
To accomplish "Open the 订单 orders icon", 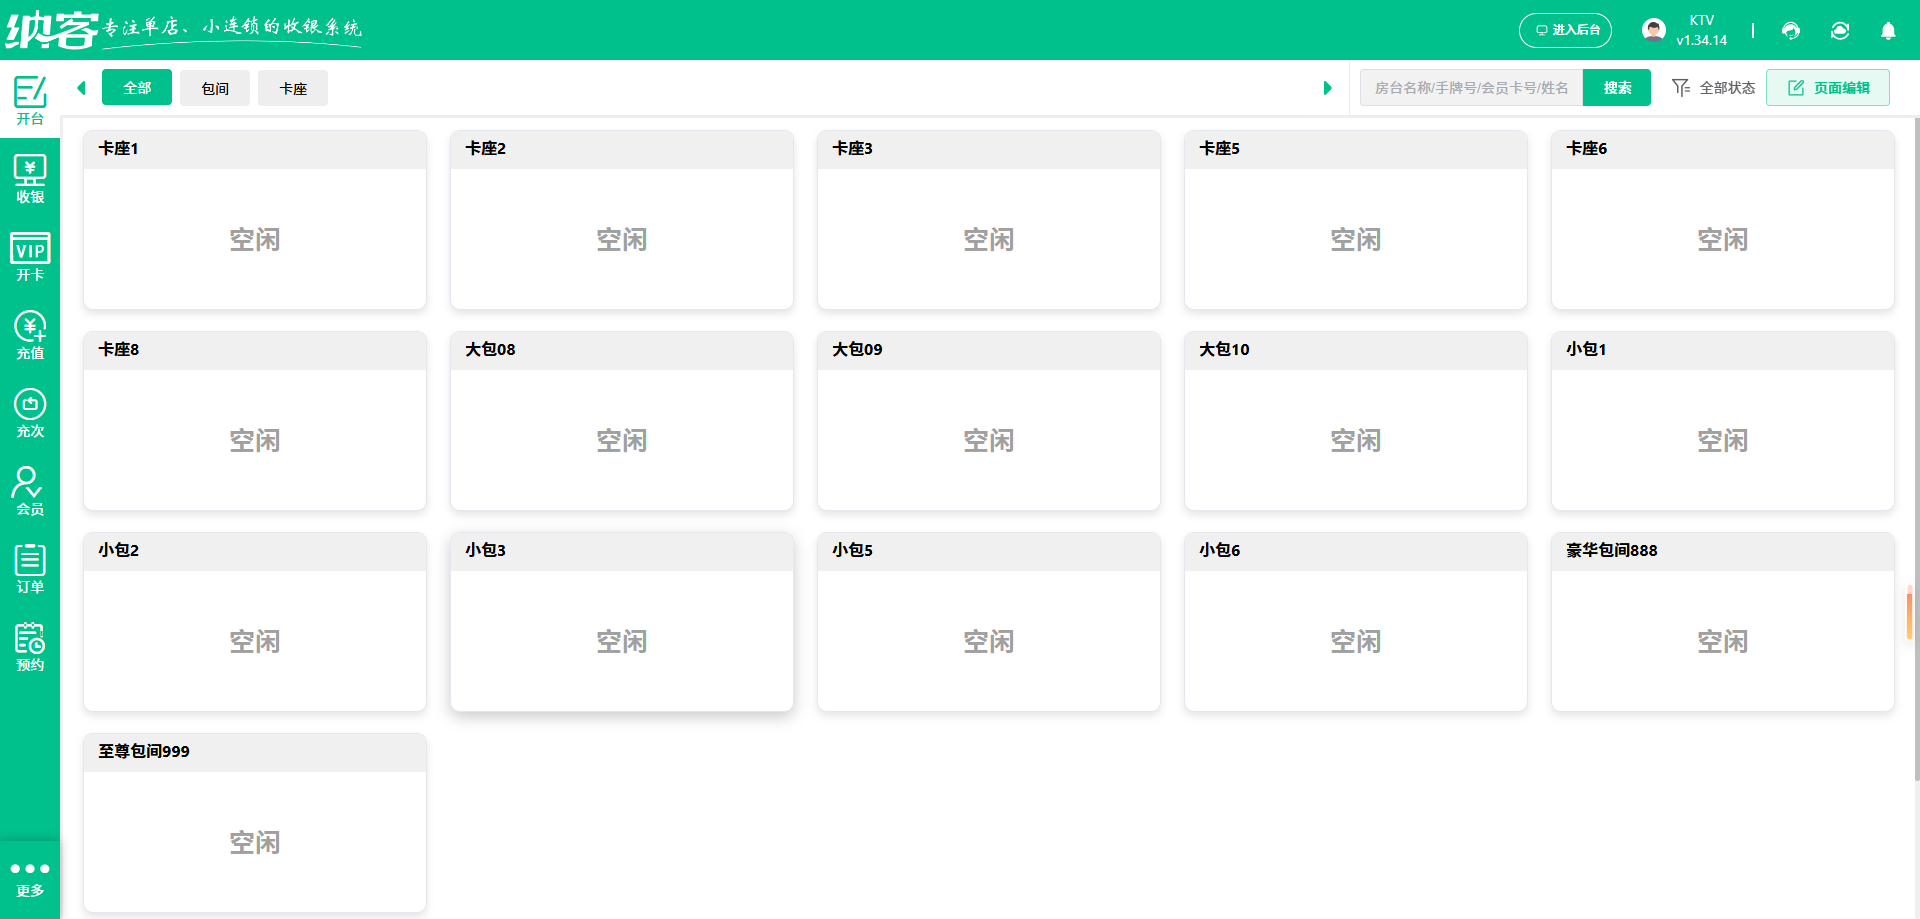I will [x=30, y=569].
